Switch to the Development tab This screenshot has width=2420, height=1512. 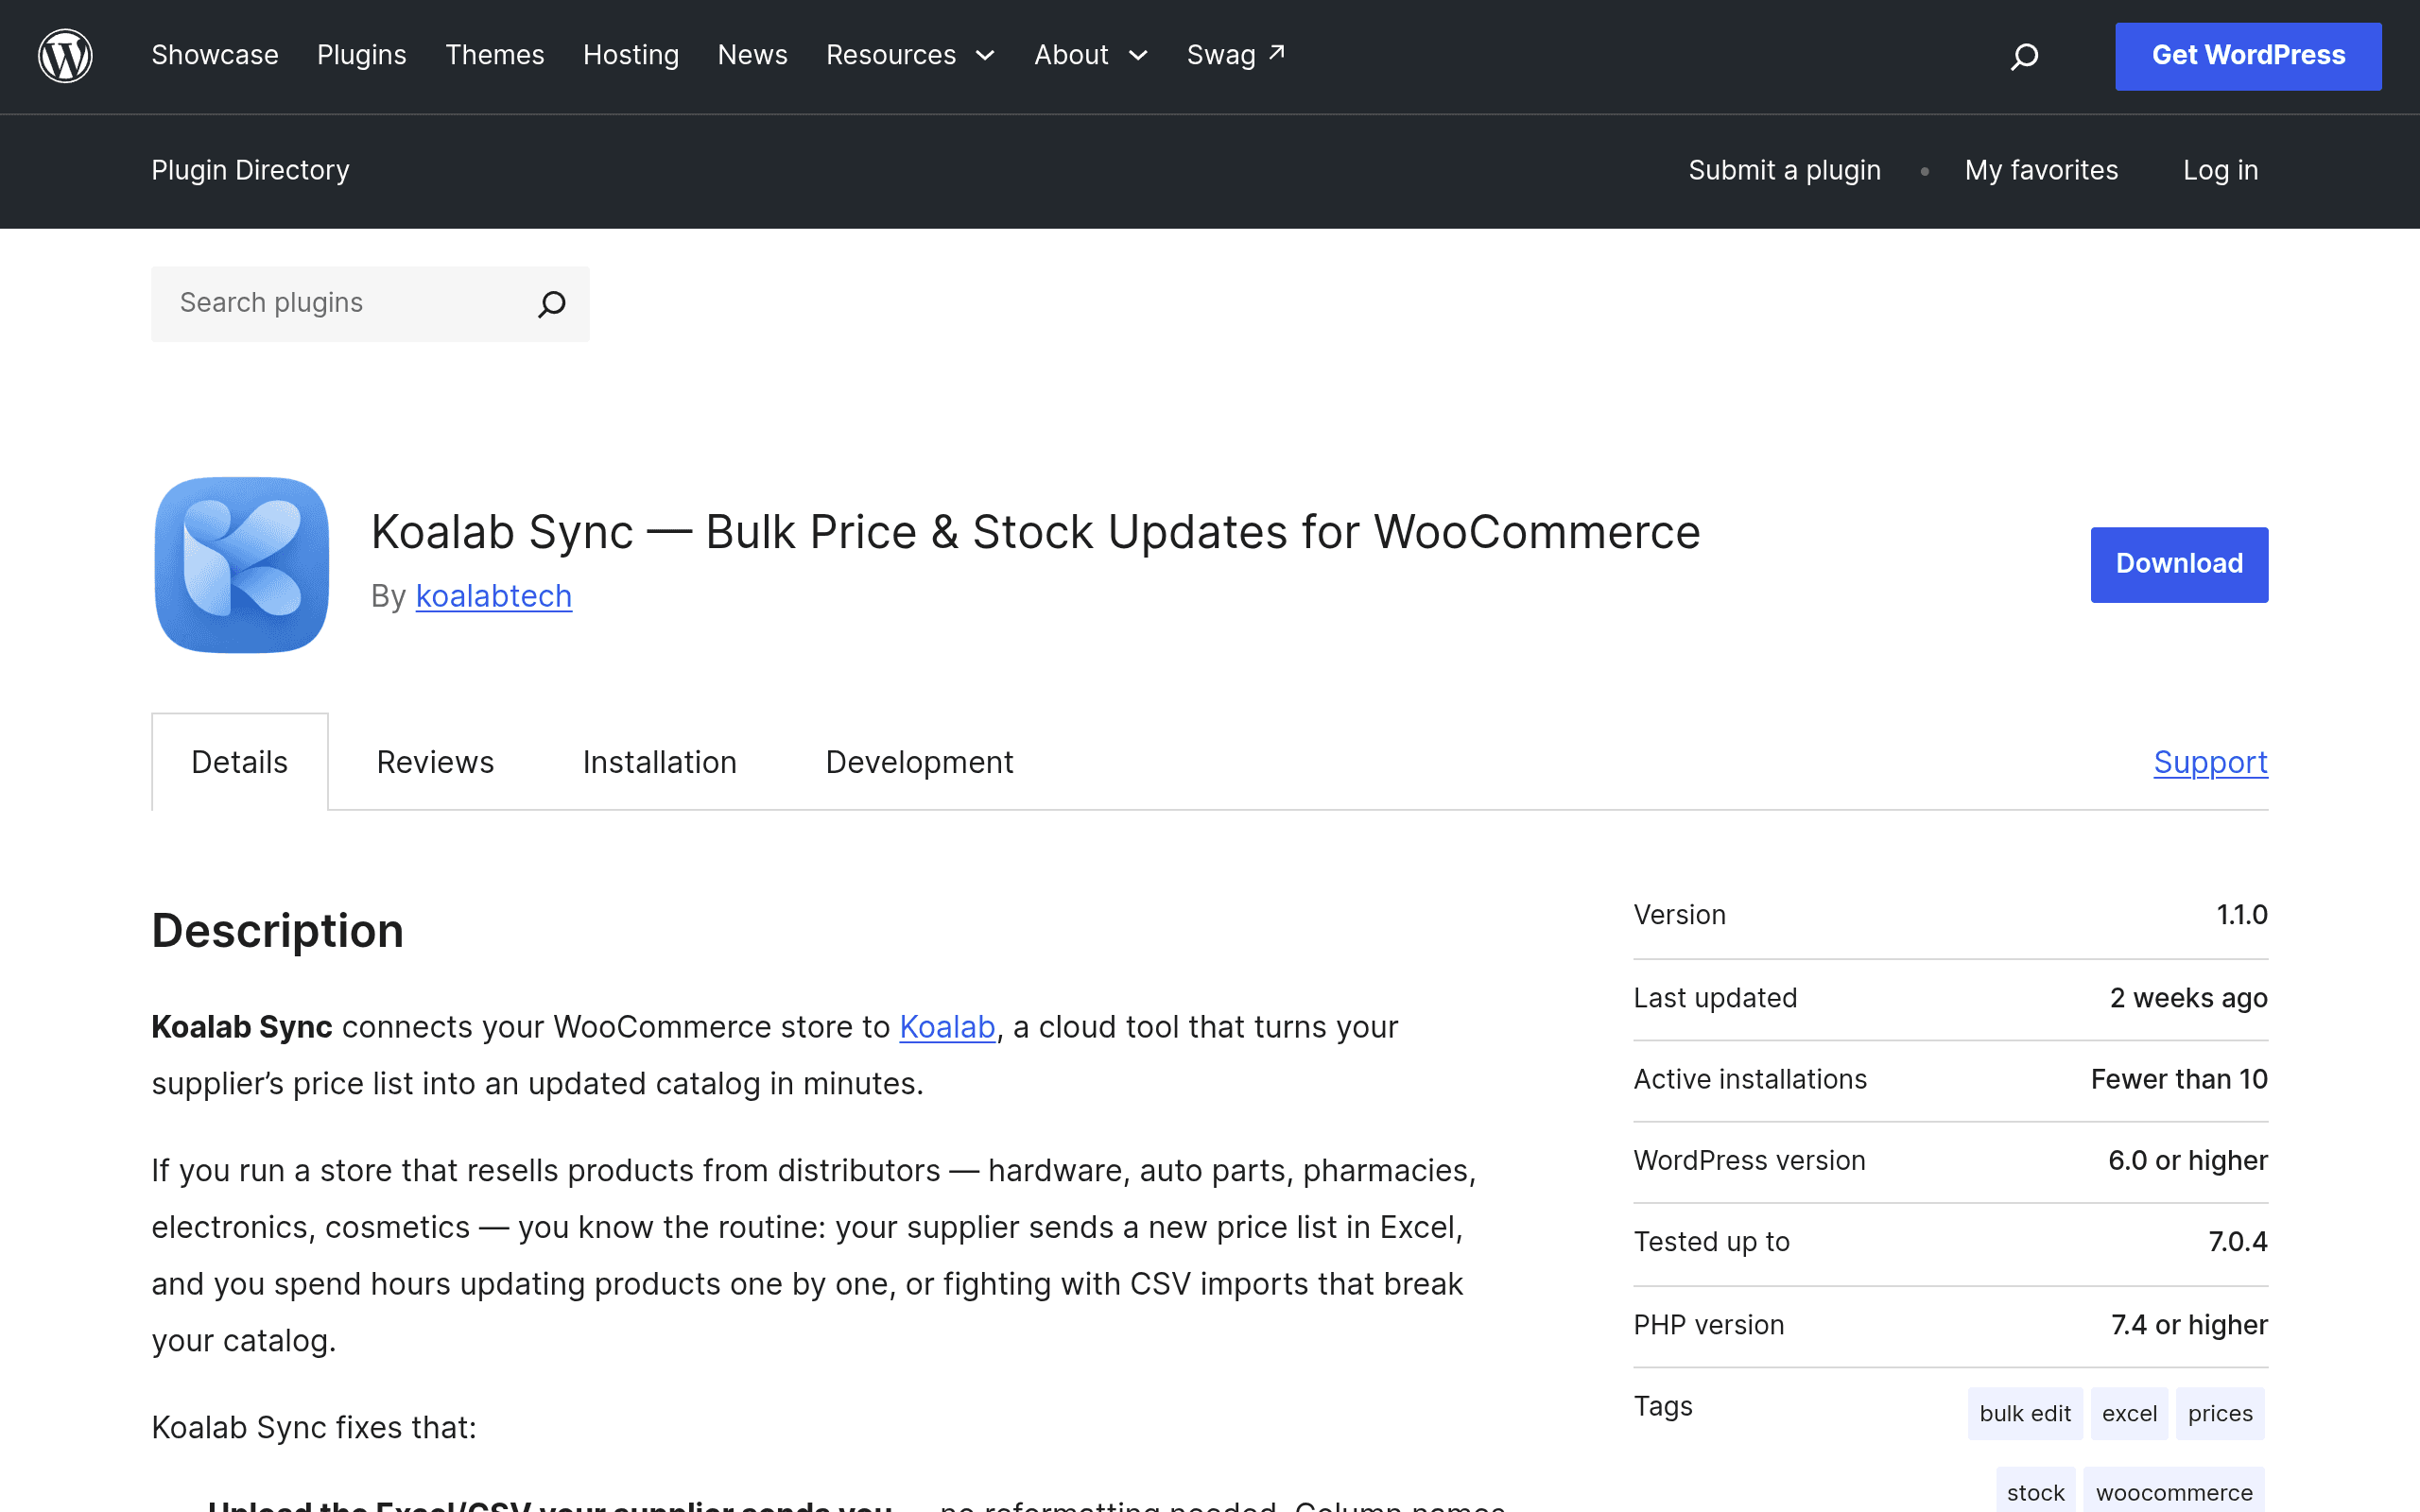[919, 762]
